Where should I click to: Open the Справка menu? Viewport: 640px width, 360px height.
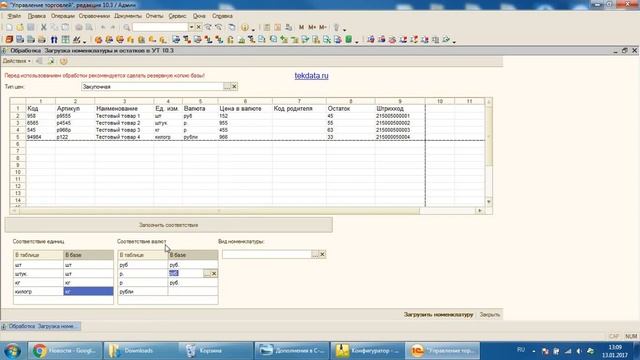pyautogui.click(x=222, y=16)
